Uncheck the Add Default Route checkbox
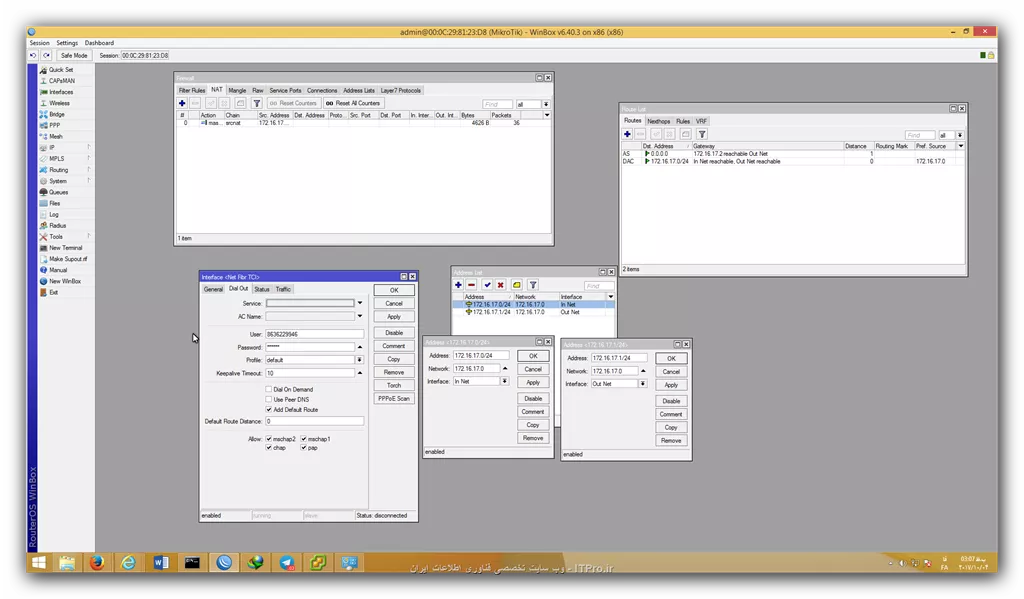Screen dimensions: 1024x599 click(x=268, y=410)
